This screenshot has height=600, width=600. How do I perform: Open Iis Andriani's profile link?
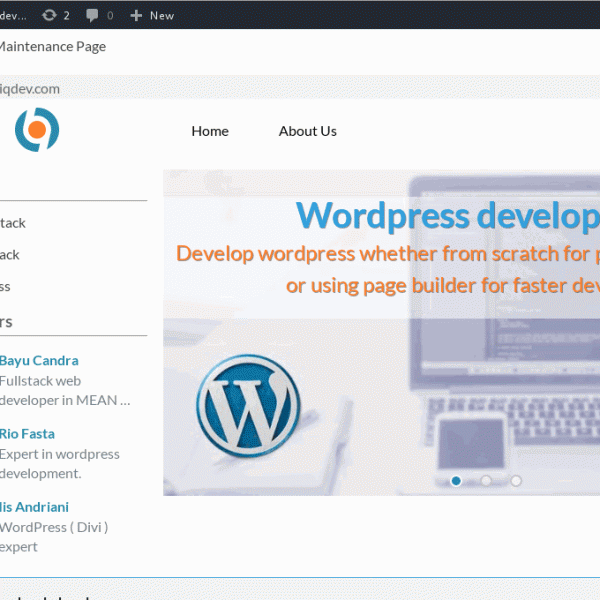(34, 507)
